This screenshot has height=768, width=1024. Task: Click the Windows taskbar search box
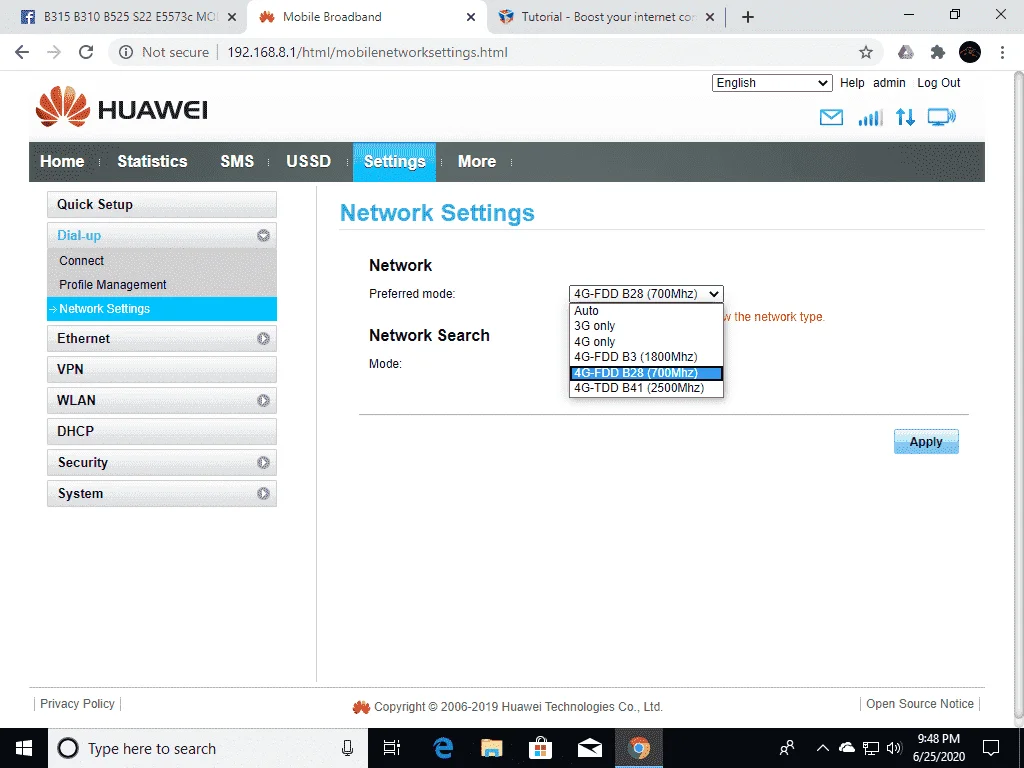(x=208, y=748)
